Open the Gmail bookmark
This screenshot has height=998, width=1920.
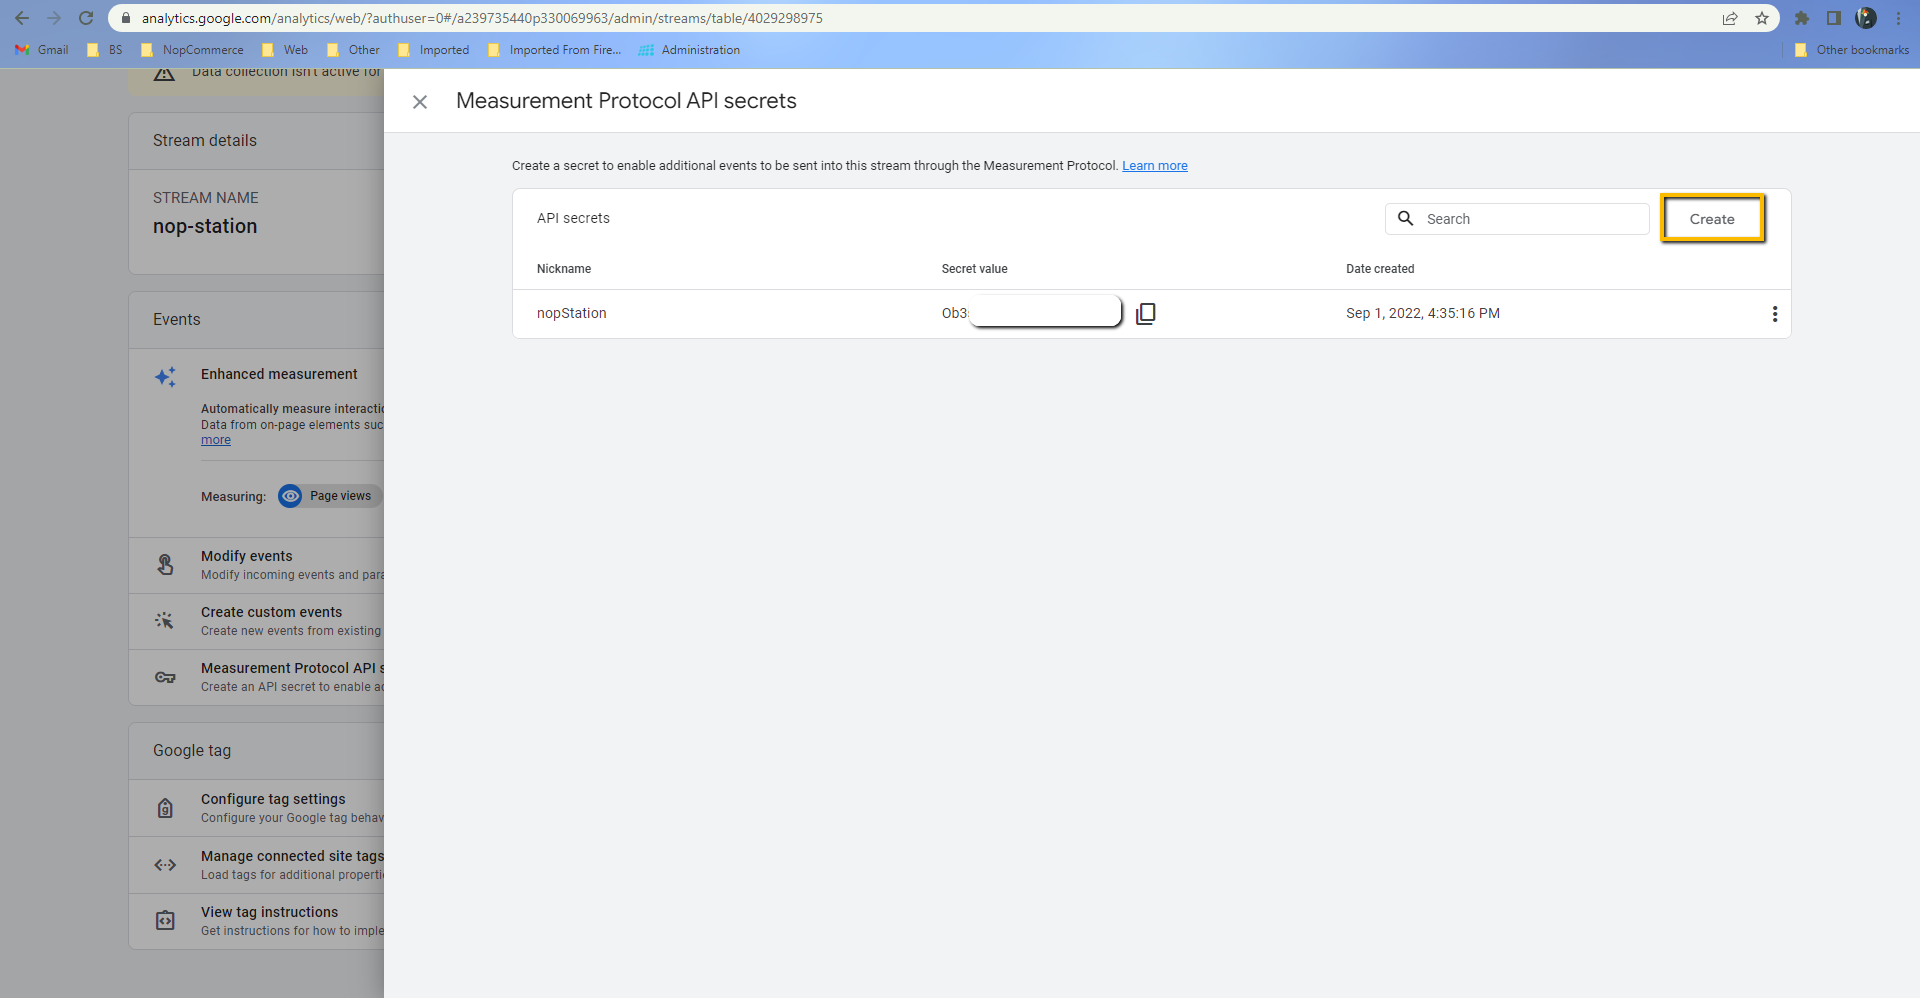click(42, 50)
